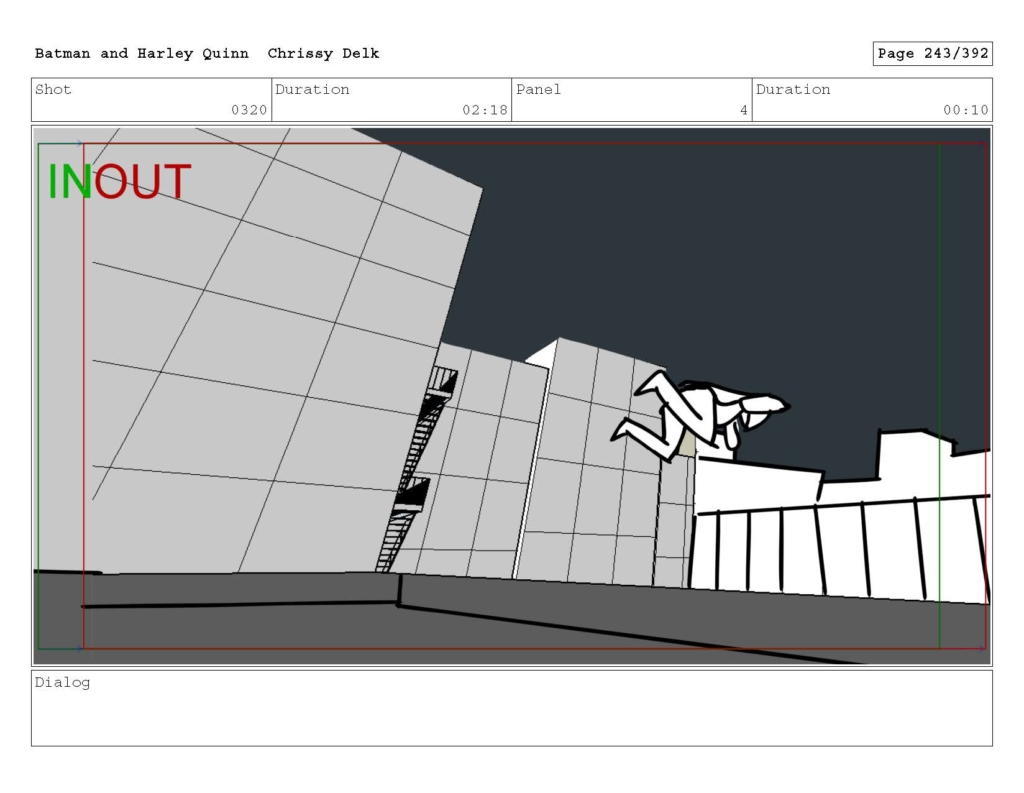
Task: Click the fire escape staircase drawing
Action: pos(416,469)
